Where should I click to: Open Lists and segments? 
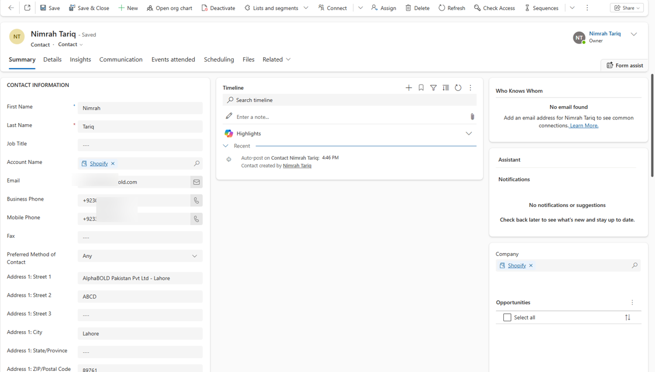click(x=271, y=8)
